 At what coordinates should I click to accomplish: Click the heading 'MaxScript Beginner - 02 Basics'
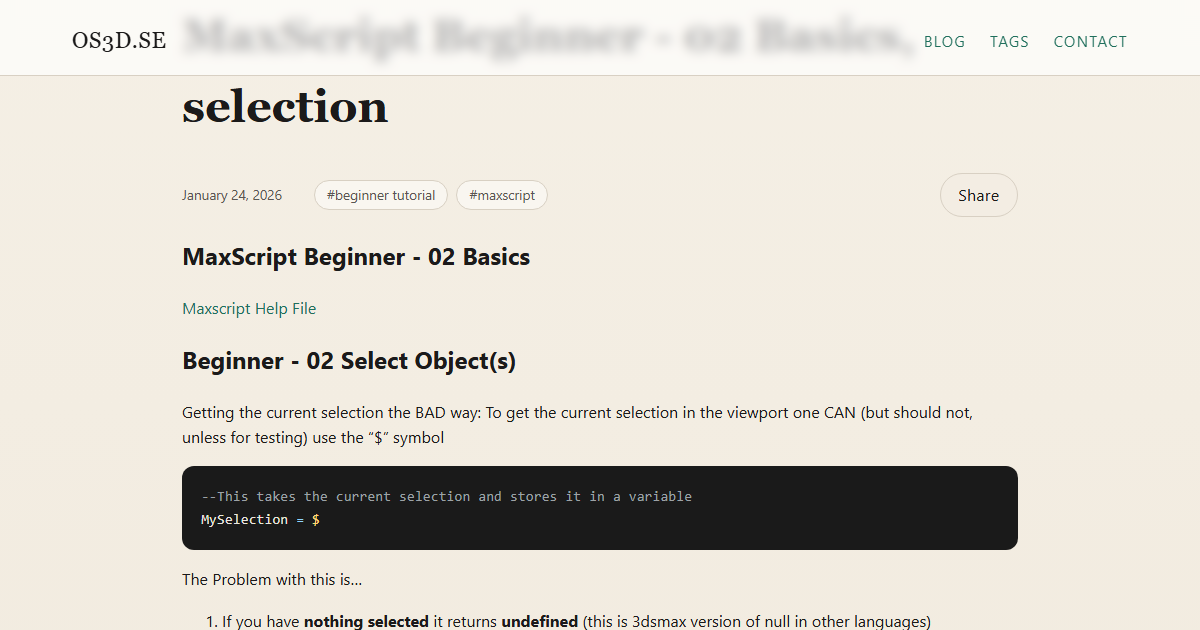(356, 257)
